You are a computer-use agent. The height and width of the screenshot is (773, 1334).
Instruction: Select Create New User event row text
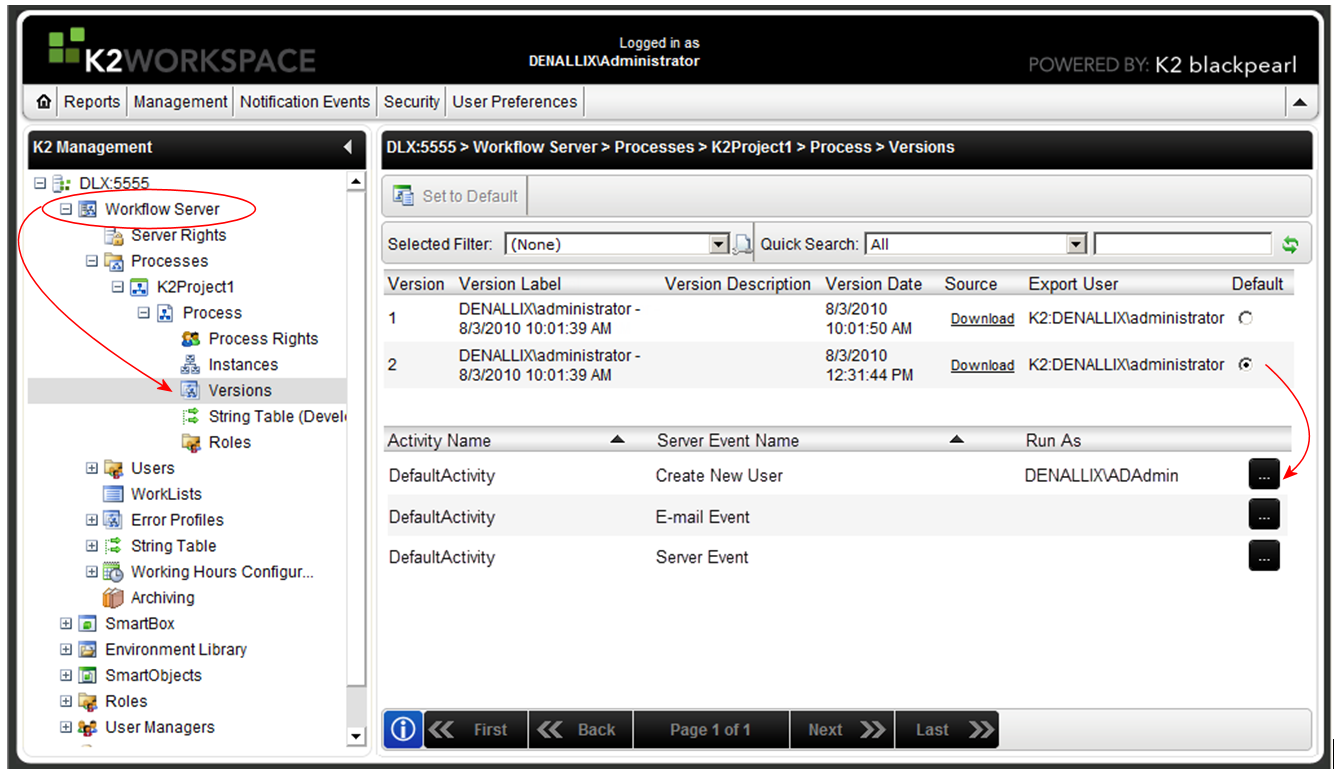pyautogui.click(x=719, y=476)
